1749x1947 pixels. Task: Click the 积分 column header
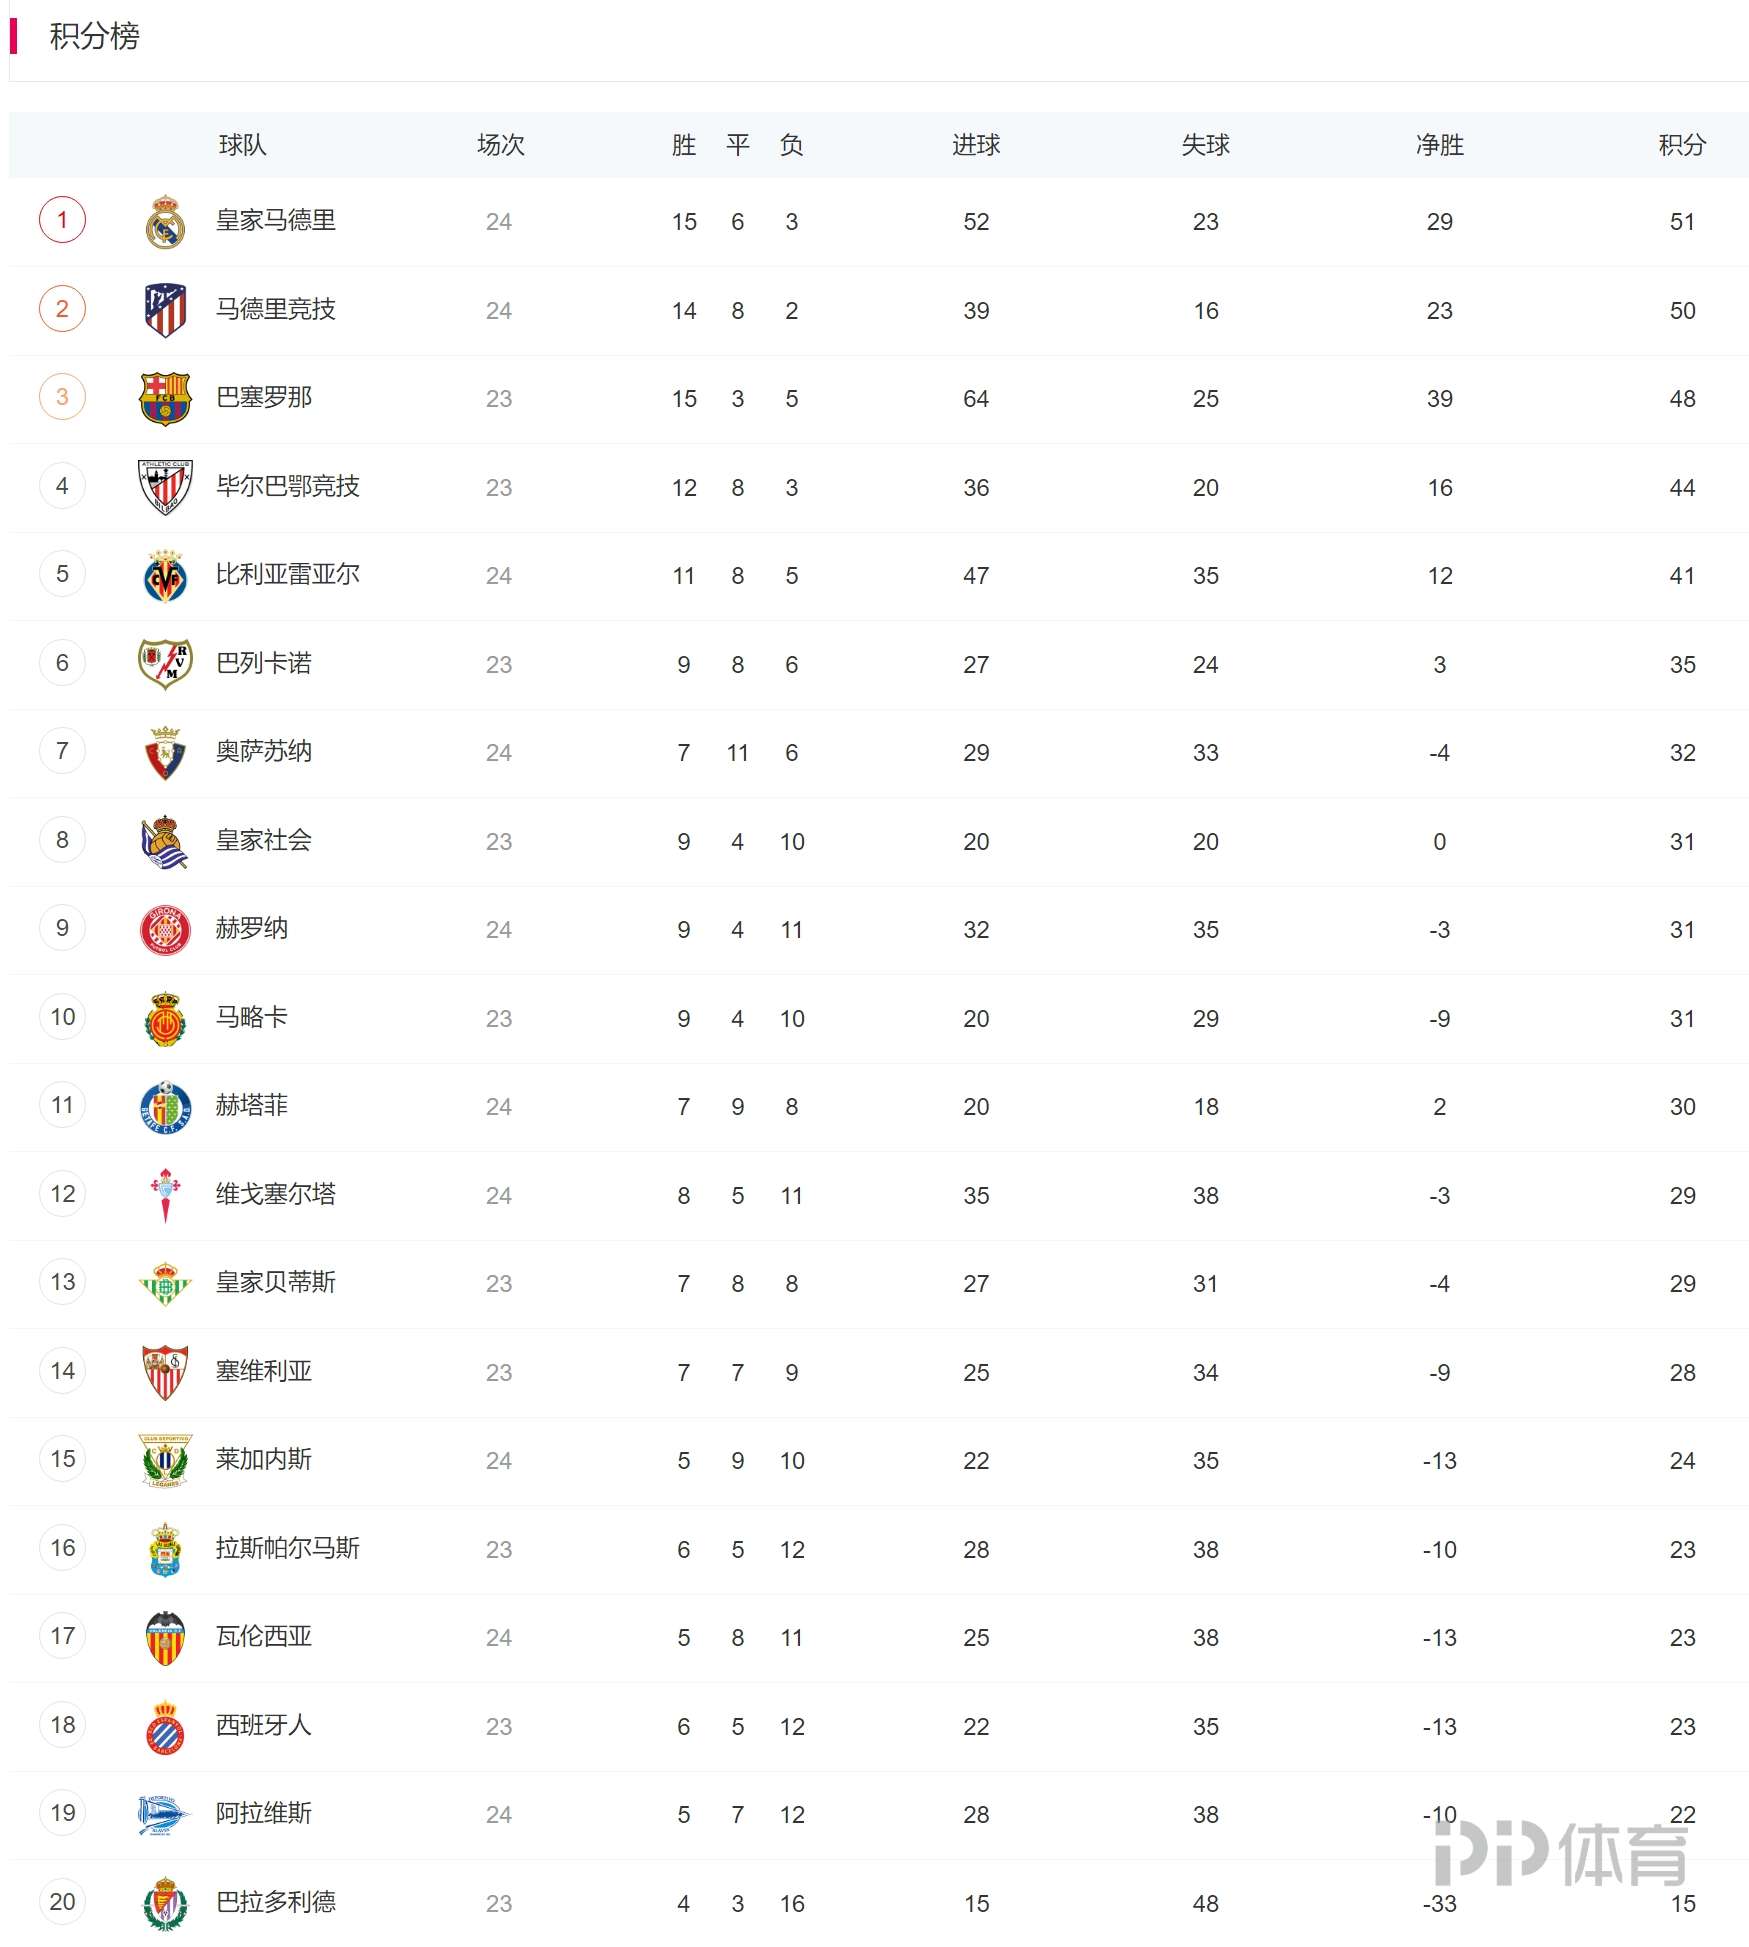coord(1682,145)
